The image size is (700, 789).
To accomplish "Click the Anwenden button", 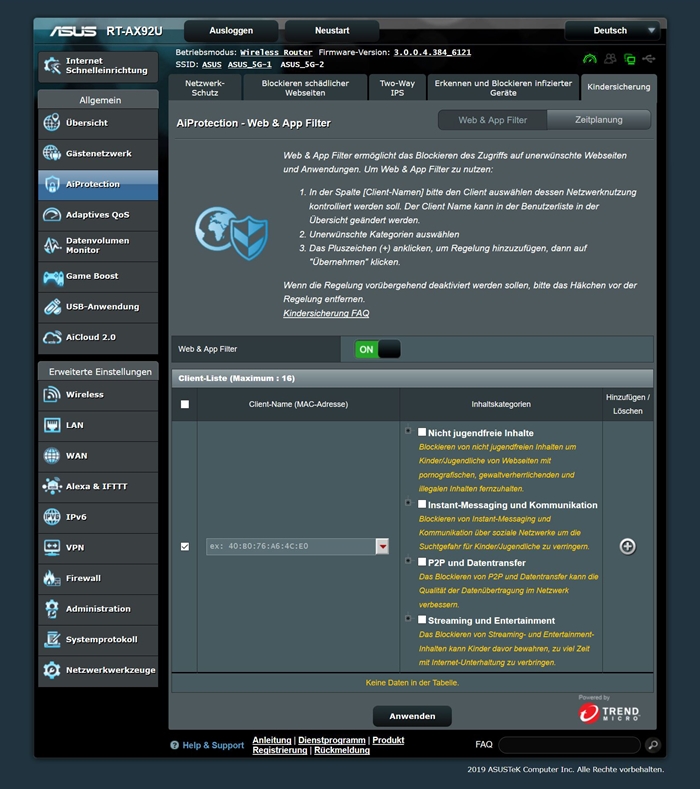I will (x=412, y=716).
